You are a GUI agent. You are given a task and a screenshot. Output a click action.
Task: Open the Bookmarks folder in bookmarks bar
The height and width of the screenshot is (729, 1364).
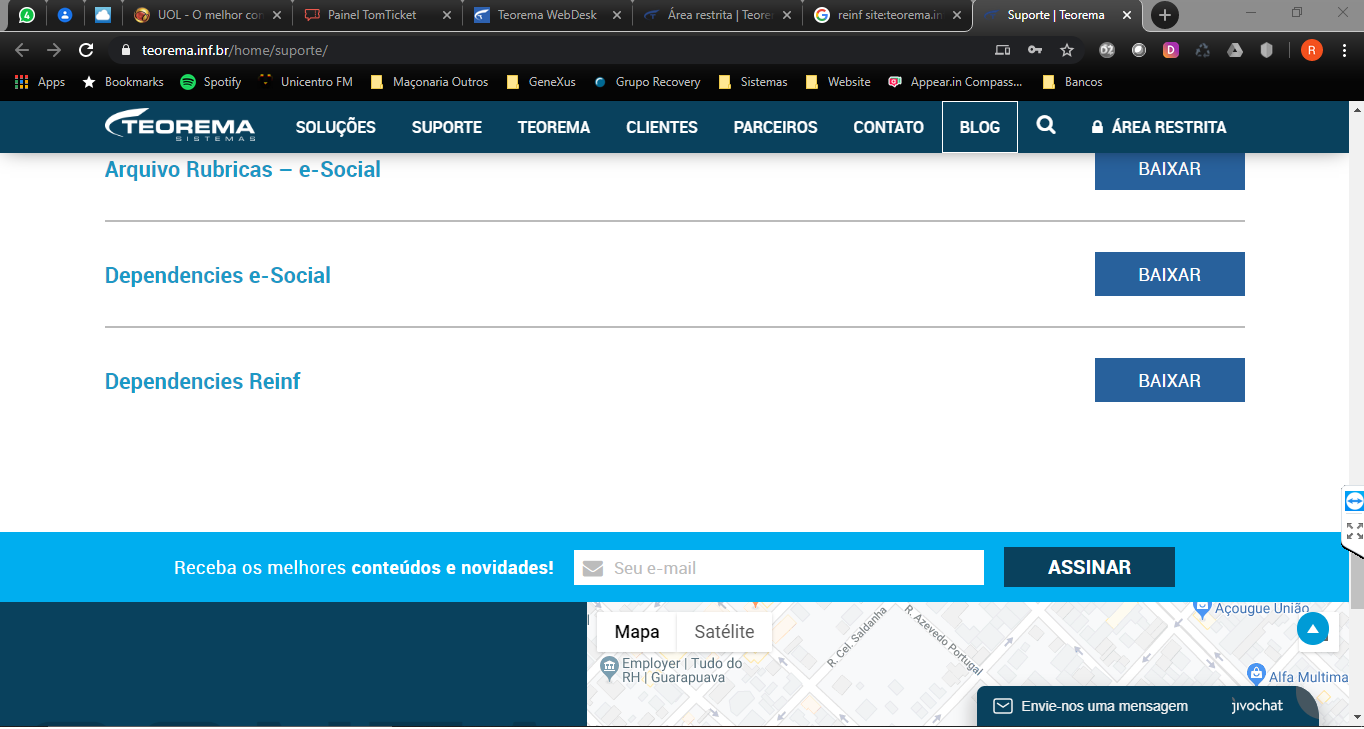pyautogui.click(x=123, y=82)
